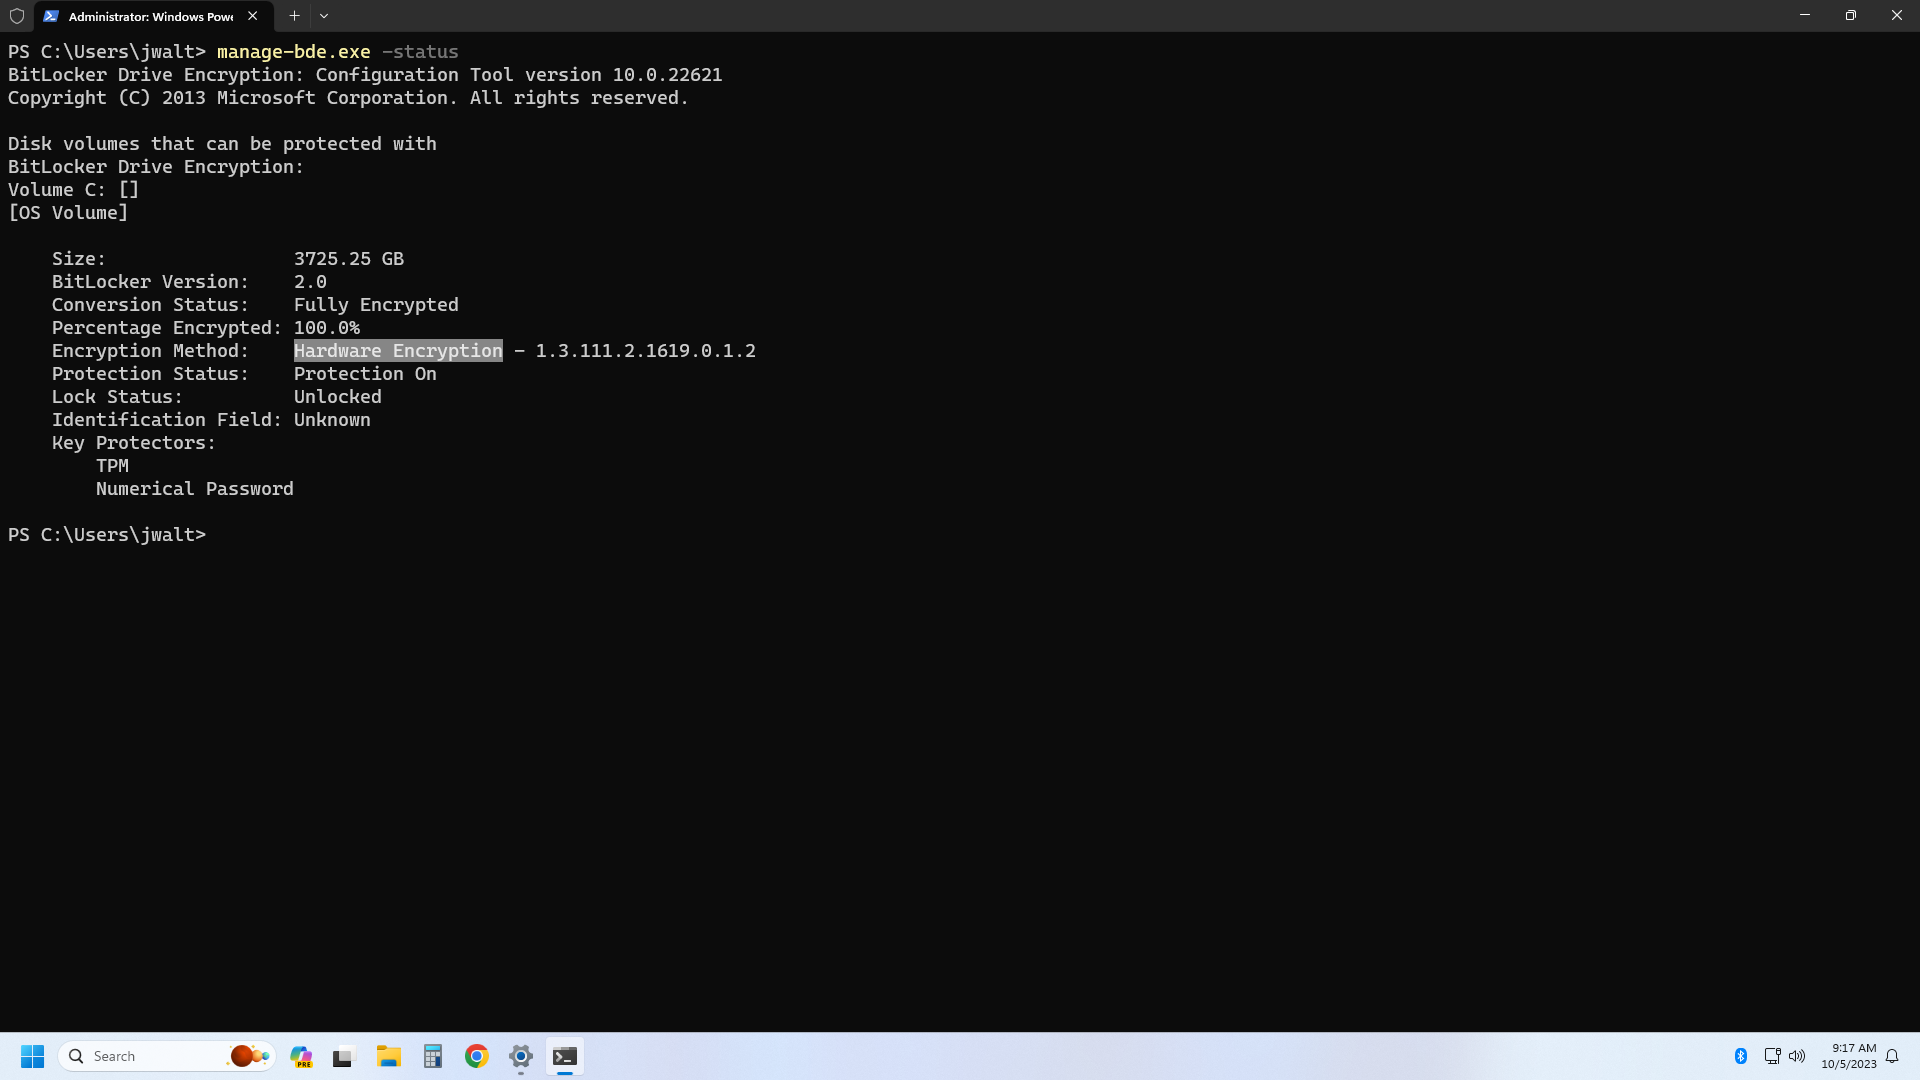Open the Search icon in taskbar

76,1056
